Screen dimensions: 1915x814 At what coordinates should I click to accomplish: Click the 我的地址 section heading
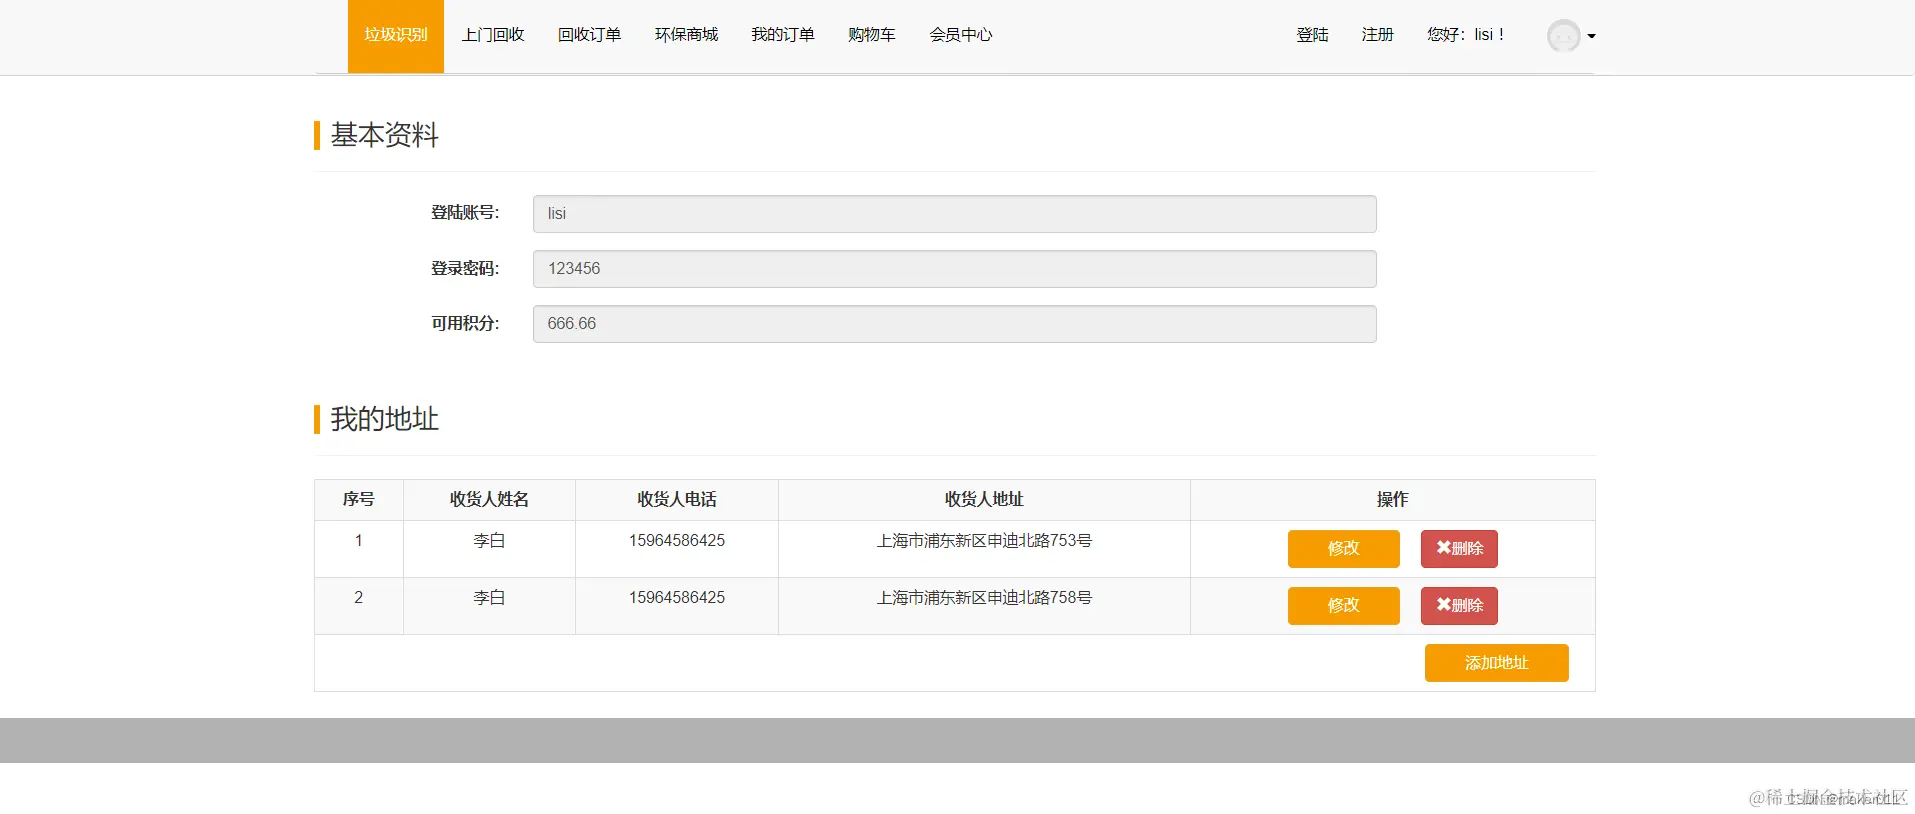tap(385, 419)
